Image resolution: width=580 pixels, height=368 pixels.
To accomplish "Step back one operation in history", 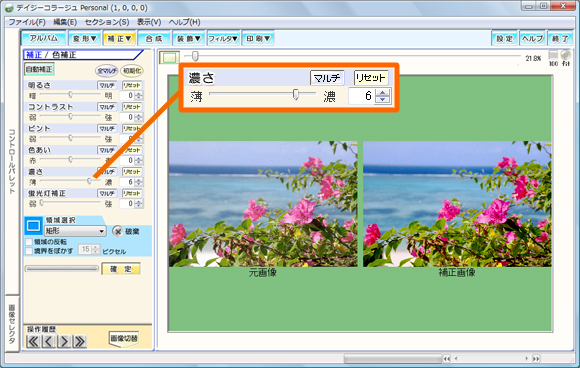I will pos(49,341).
